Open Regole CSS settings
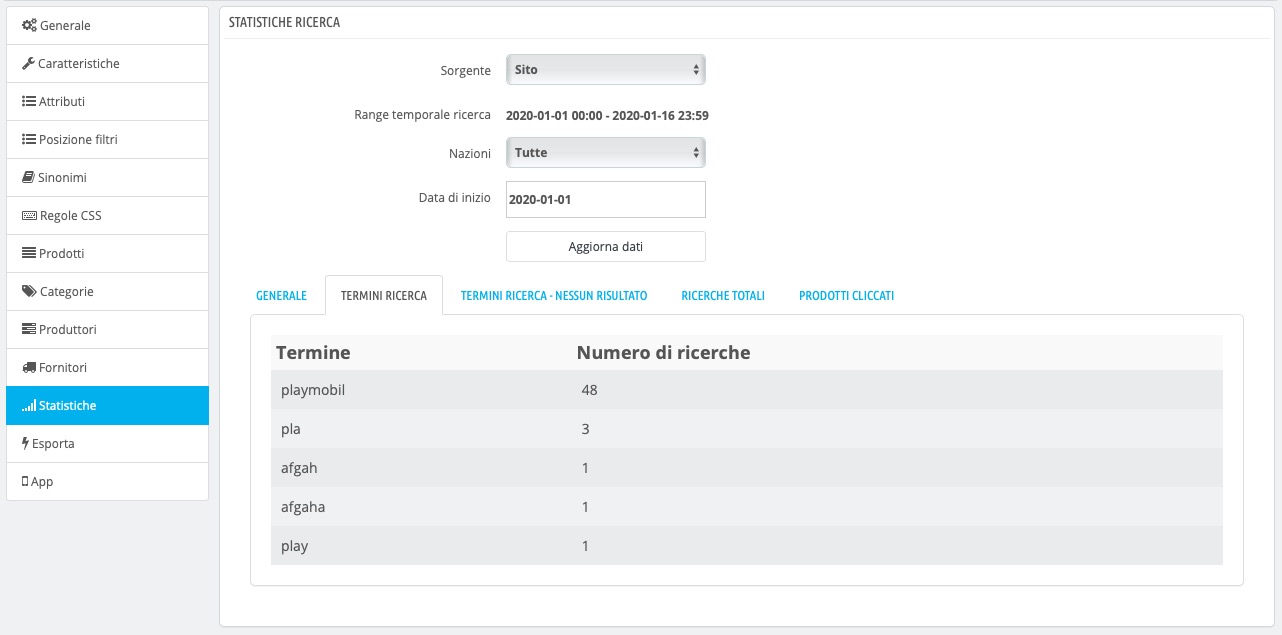This screenshot has width=1282, height=635. click(x=108, y=215)
